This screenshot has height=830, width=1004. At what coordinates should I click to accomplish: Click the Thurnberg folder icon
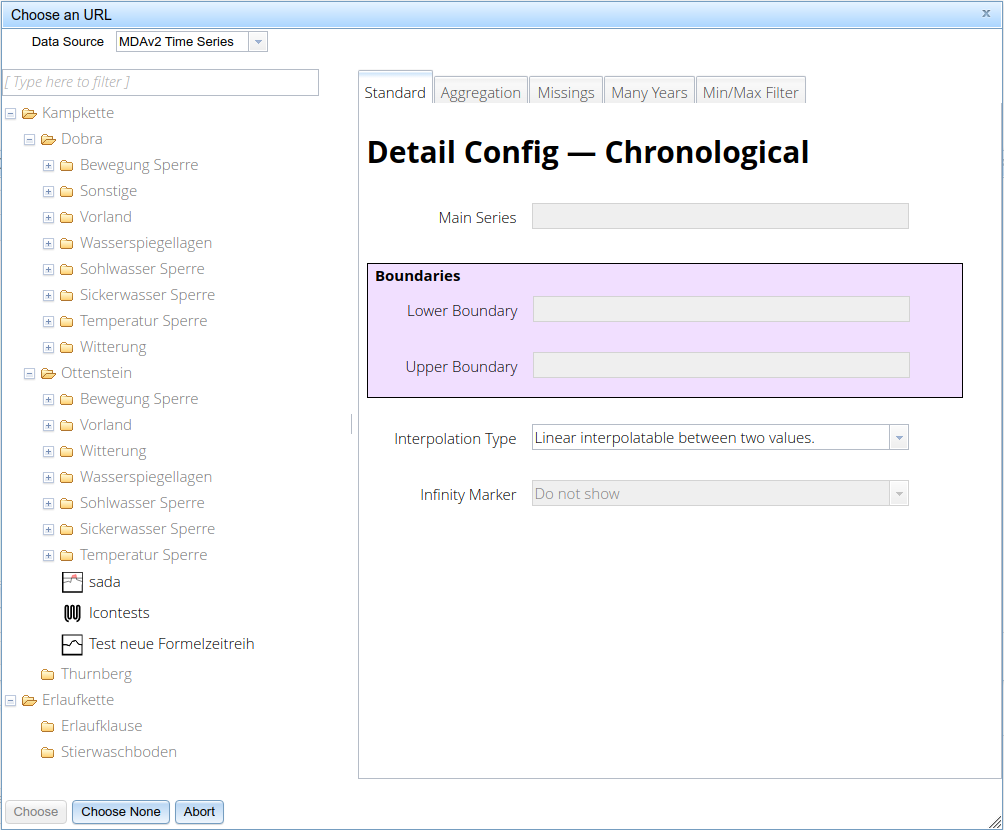click(47, 675)
